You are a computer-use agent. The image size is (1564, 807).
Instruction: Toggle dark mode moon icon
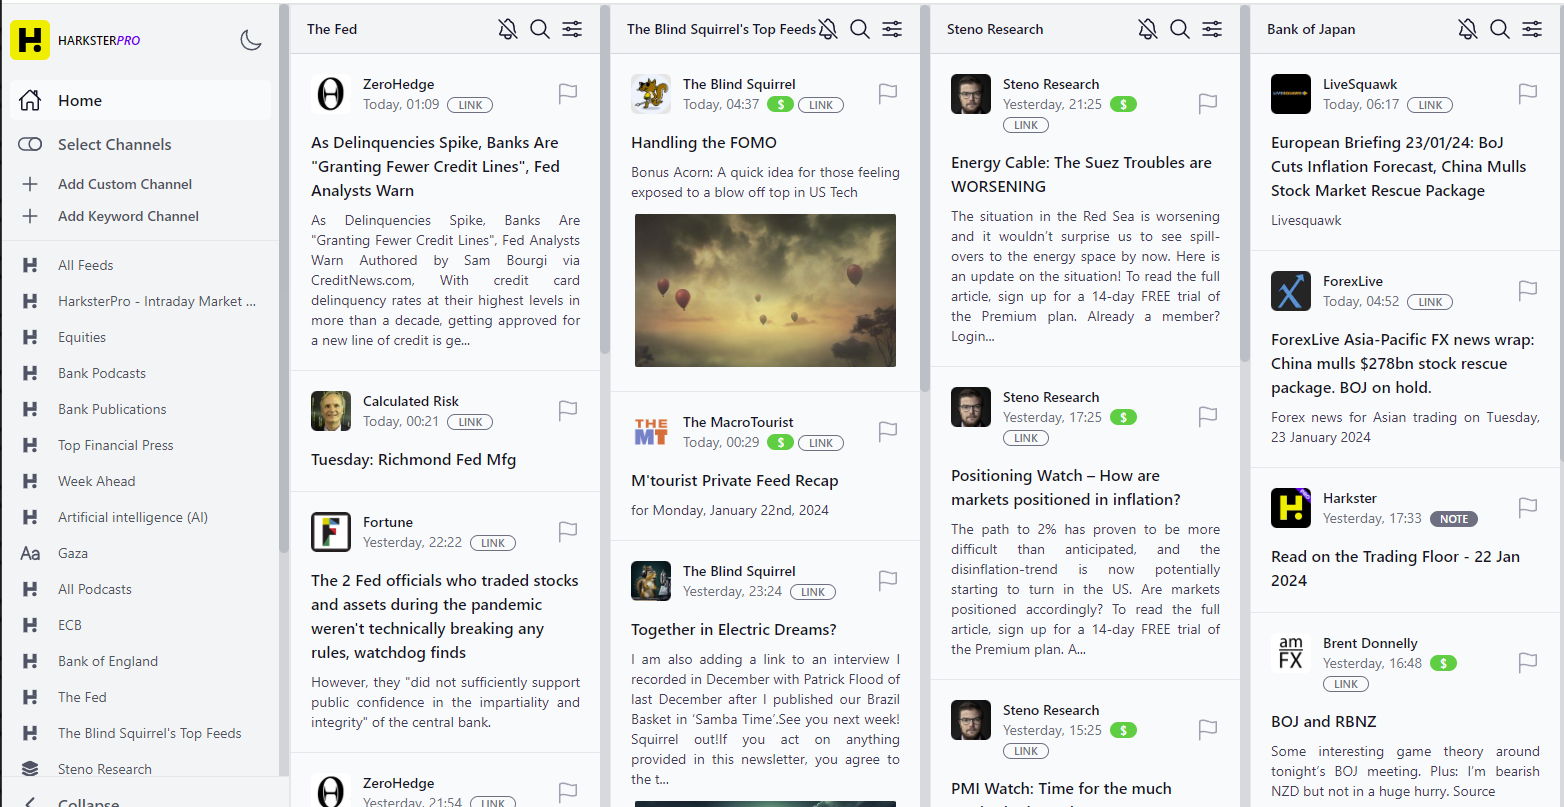251,40
